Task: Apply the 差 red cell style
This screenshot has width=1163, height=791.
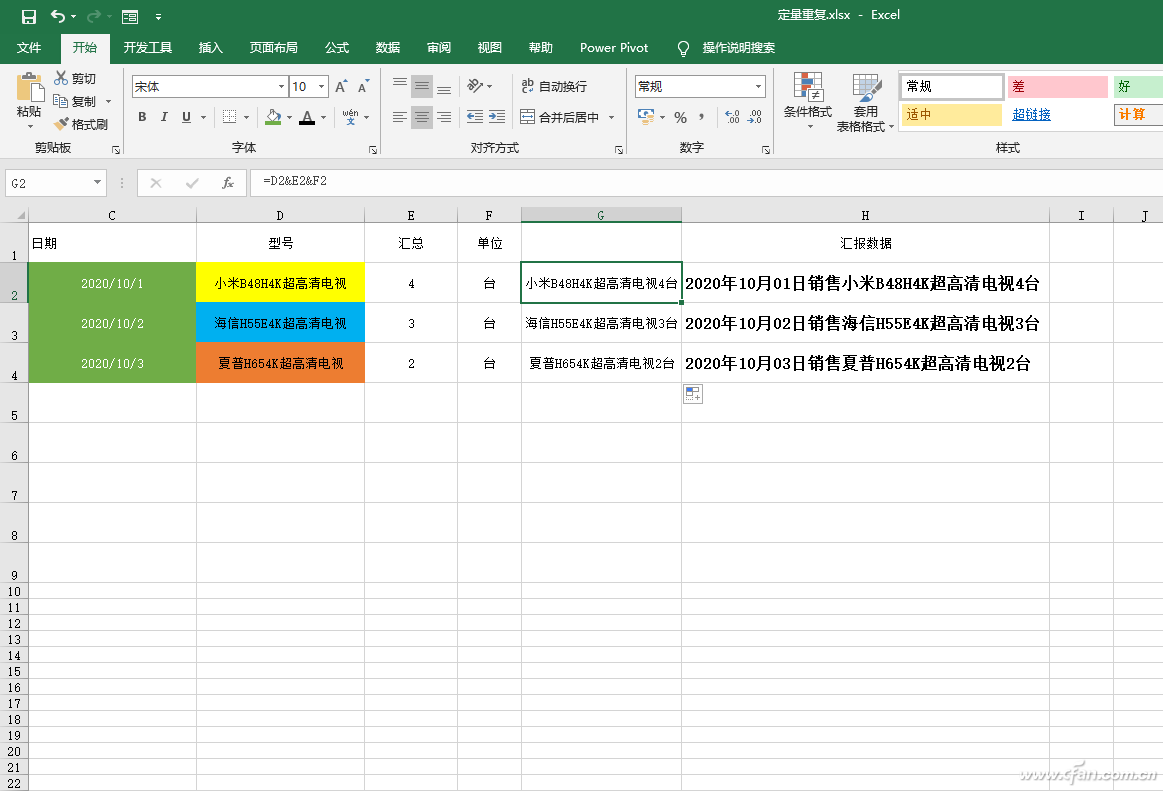Action: pyautogui.click(x=1058, y=87)
